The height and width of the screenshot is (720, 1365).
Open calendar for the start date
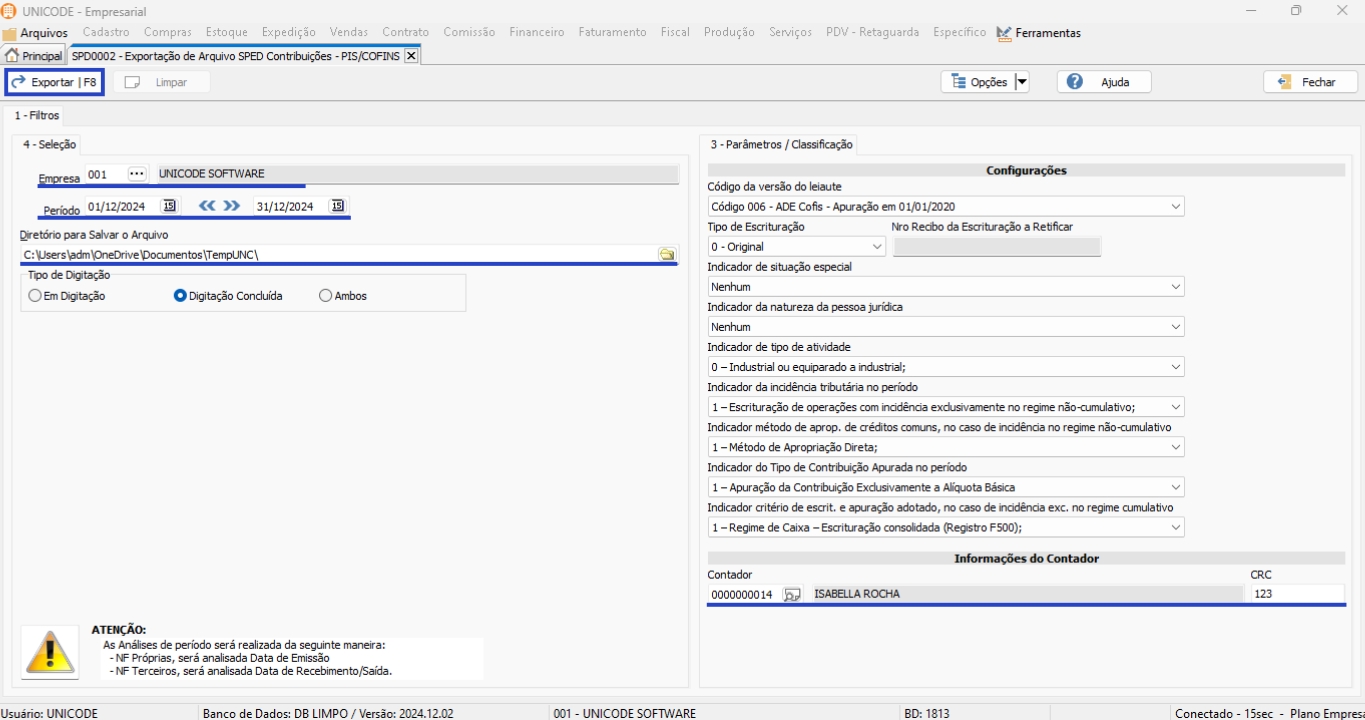tap(169, 206)
